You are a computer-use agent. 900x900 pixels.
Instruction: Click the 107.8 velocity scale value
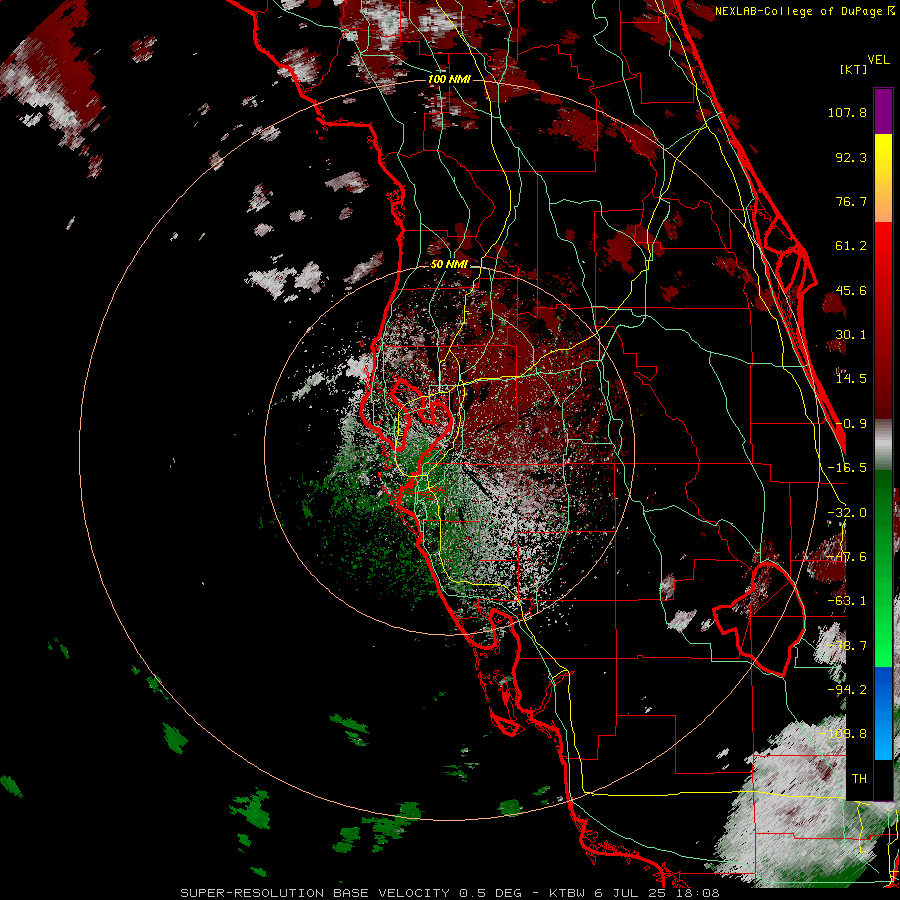(847, 112)
